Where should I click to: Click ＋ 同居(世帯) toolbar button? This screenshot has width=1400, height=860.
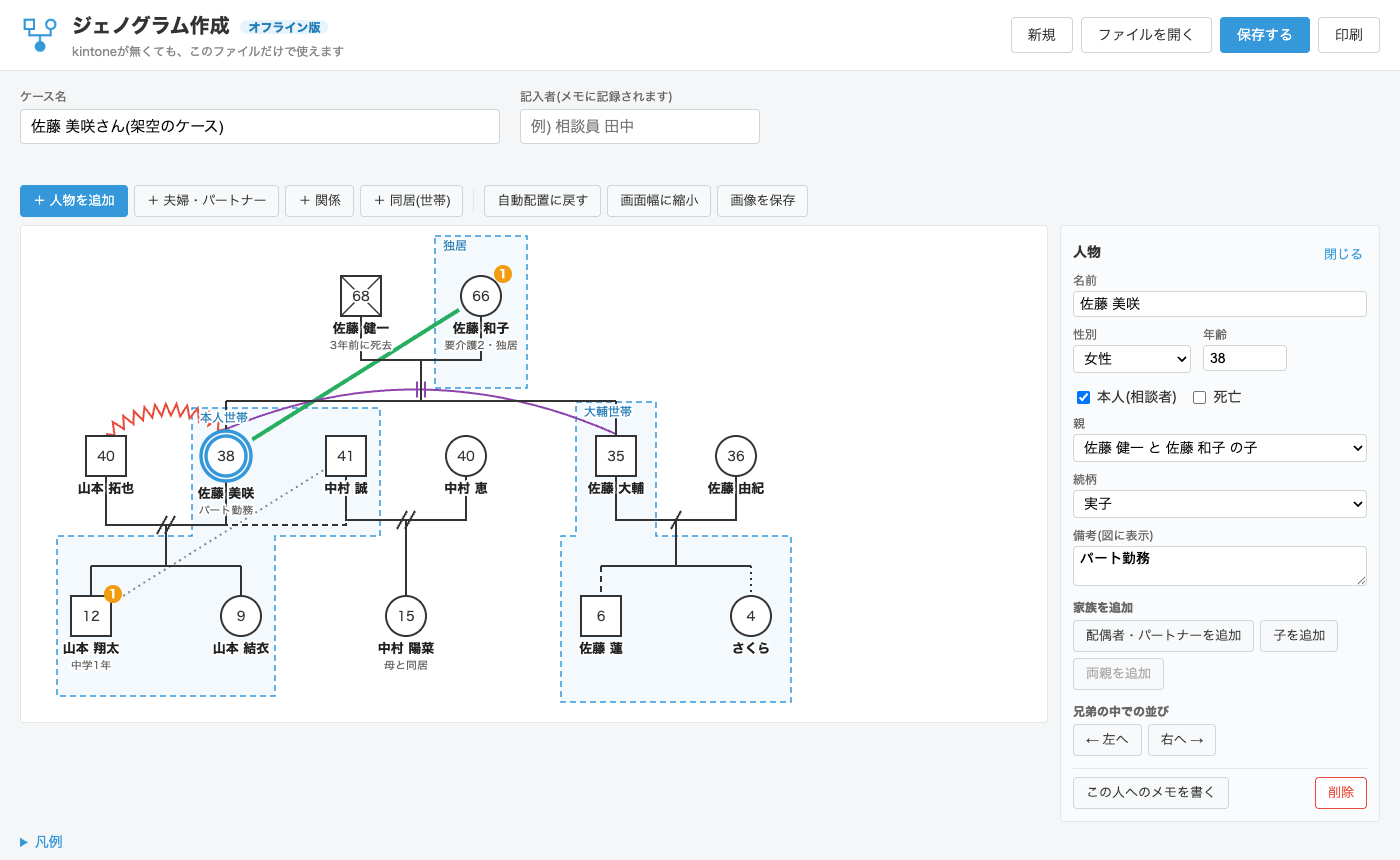[412, 201]
